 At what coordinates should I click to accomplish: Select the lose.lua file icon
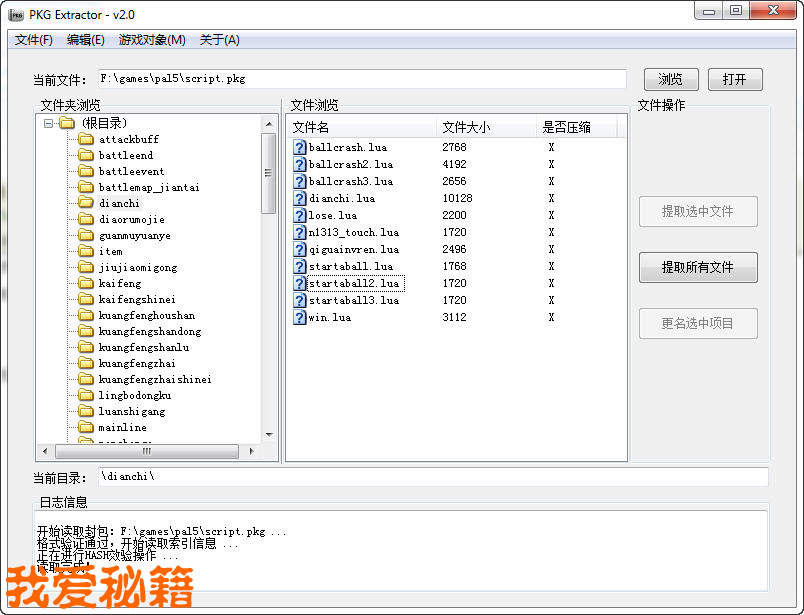coord(300,216)
